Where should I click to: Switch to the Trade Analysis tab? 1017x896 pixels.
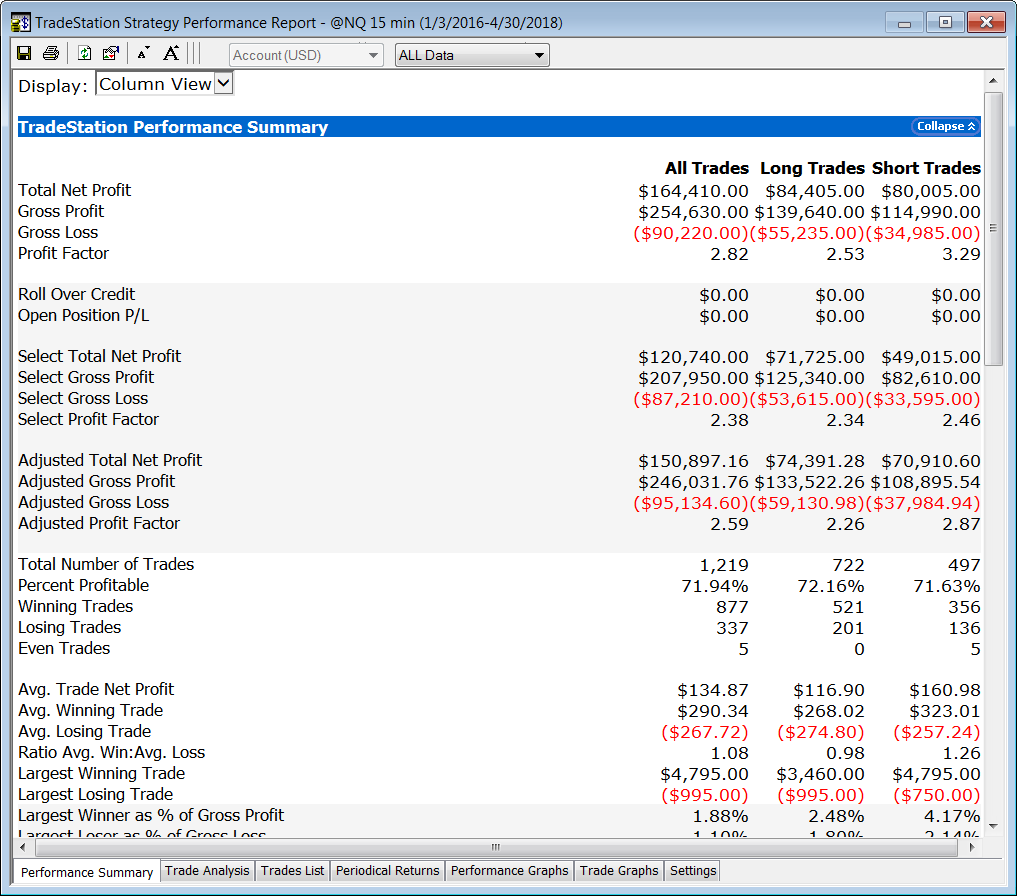(x=207, y=871)
